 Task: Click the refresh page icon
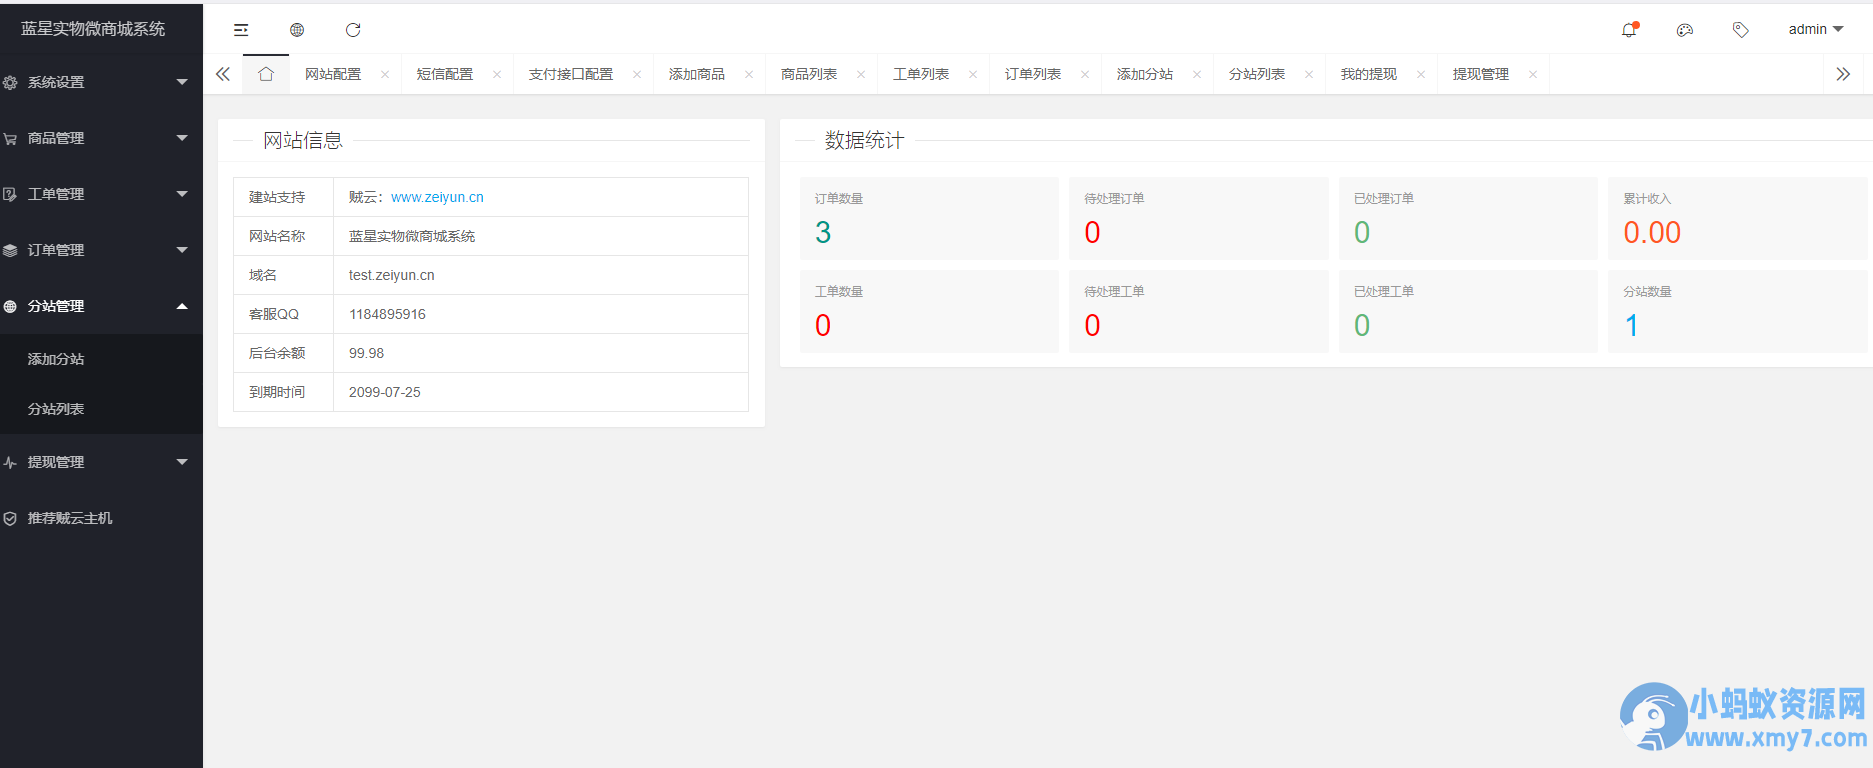pyautogui.click(x=353, y=30)
